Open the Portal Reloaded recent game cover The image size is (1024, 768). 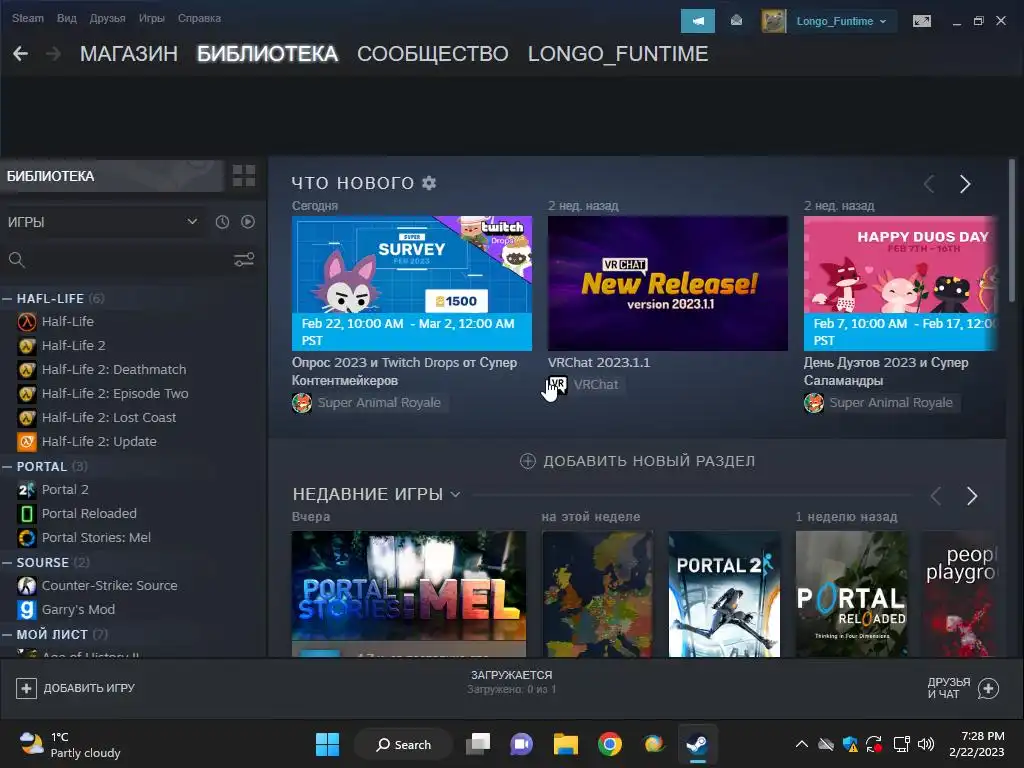852,594
